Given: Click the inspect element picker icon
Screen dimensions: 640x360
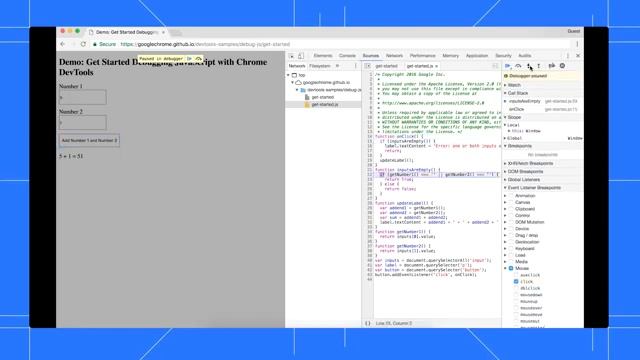Looking at the screenshot, I should [291, 56].
